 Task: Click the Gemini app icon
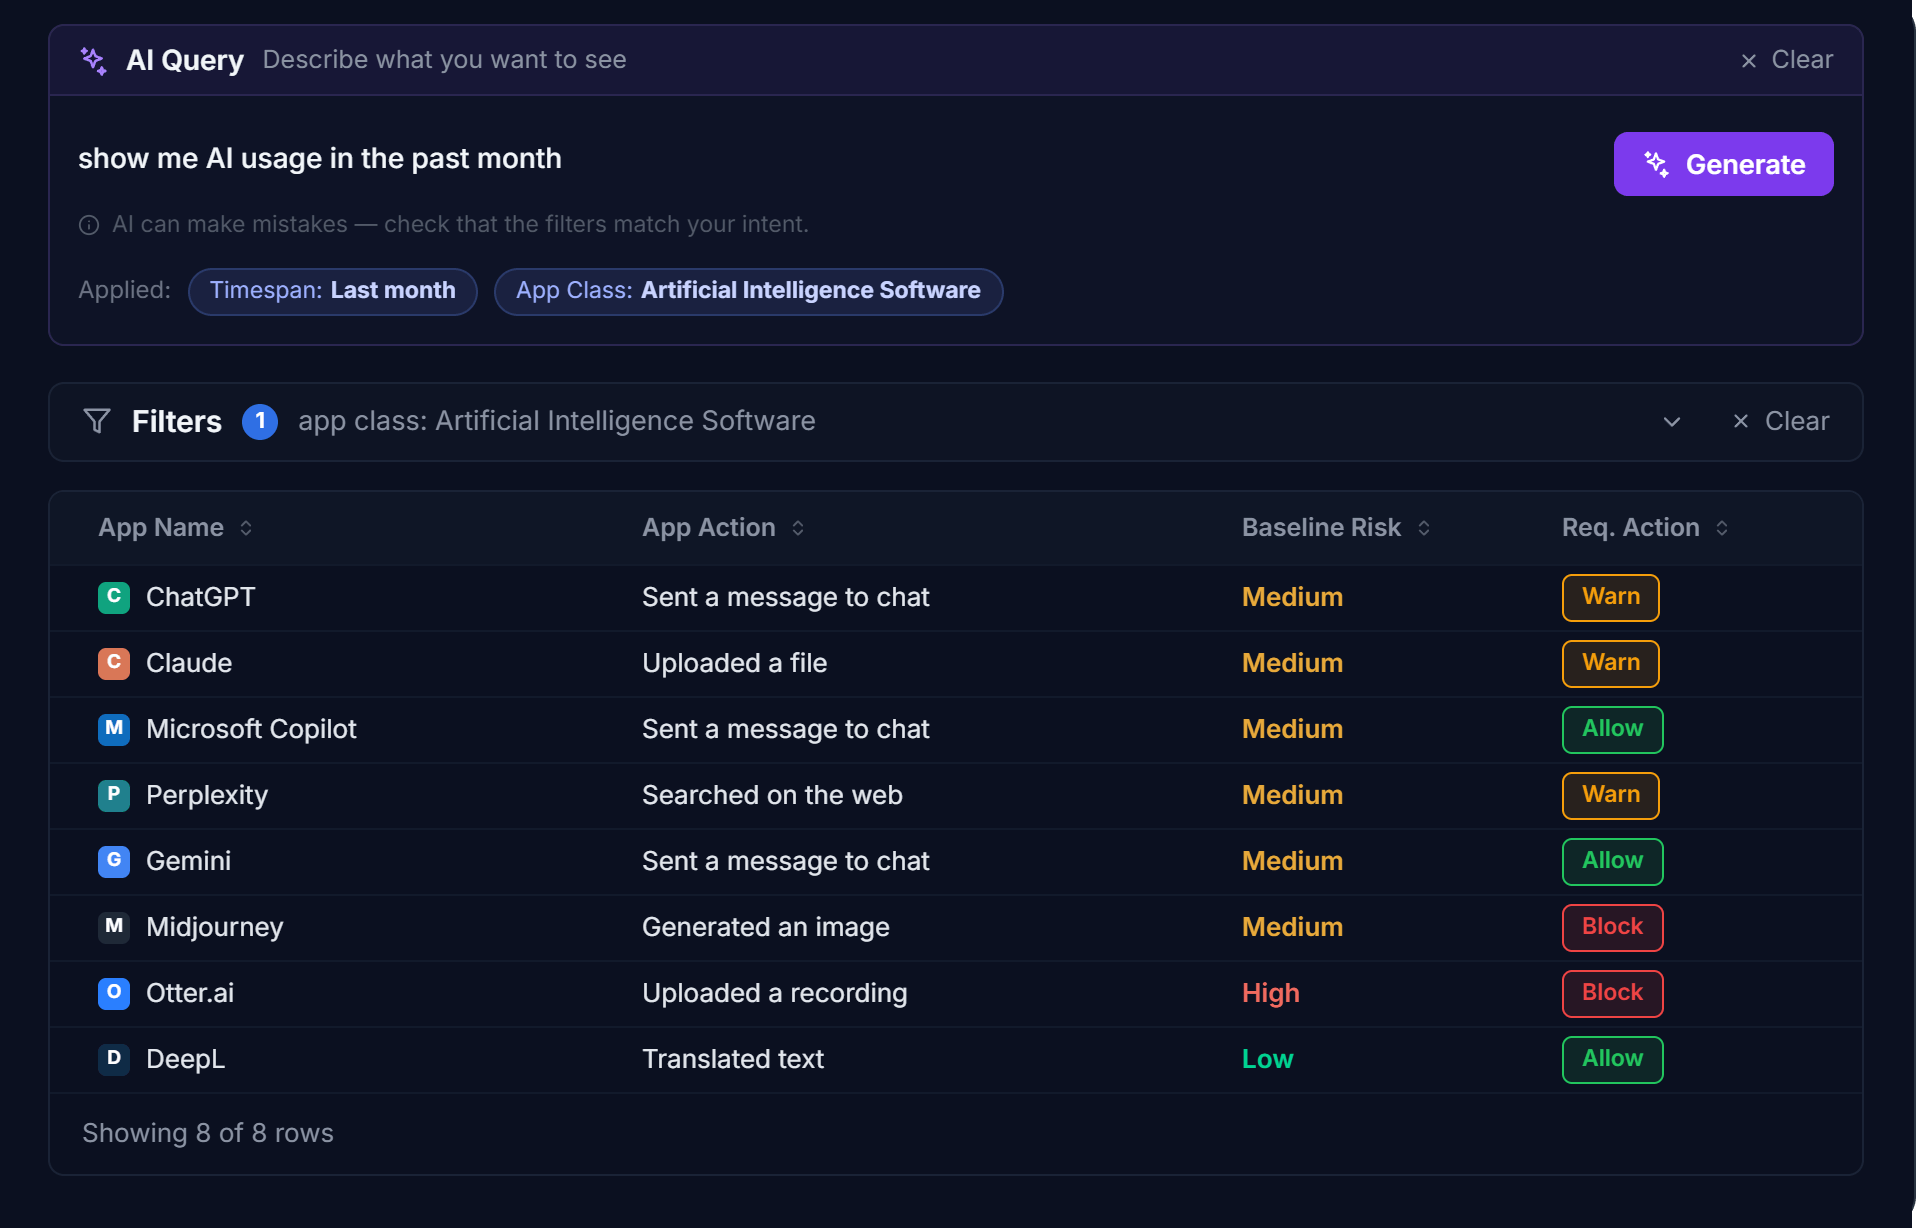click(x=114, y=861)
